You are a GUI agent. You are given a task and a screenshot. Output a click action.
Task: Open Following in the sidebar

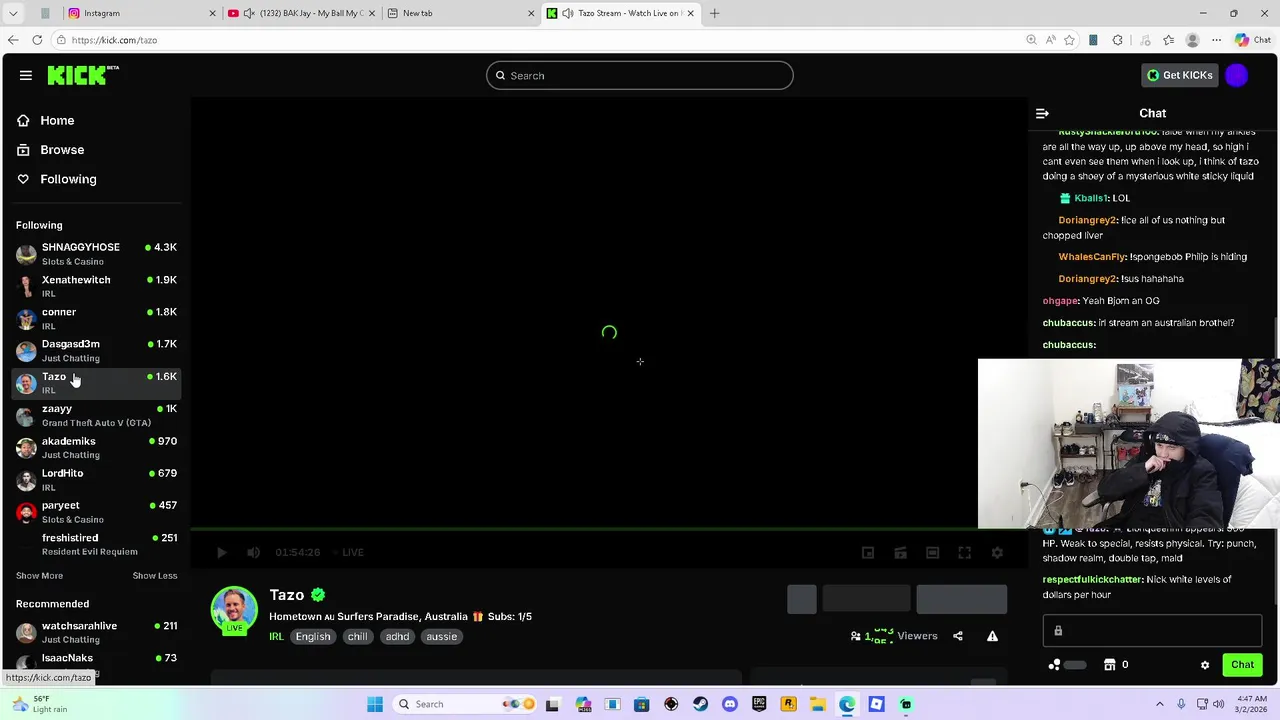tap(68, 179)
